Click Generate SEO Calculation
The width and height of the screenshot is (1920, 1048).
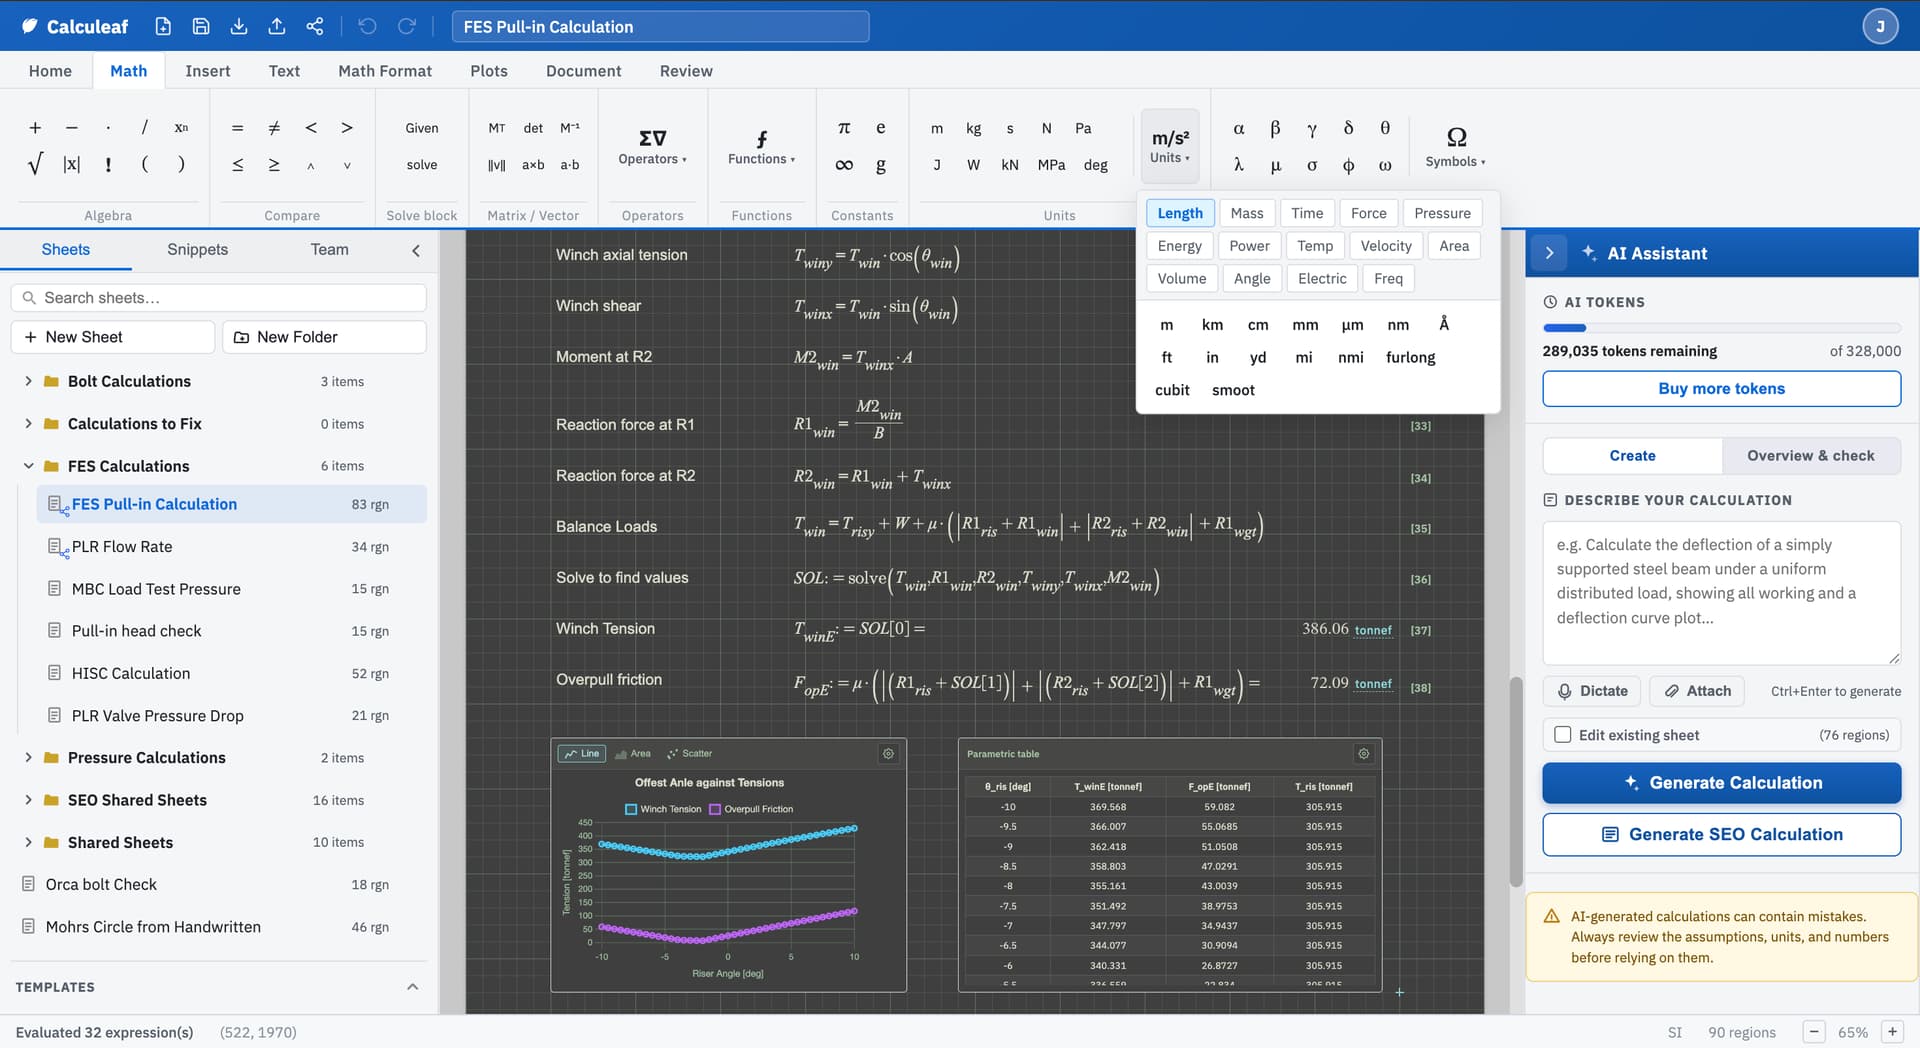[1721, 835]
